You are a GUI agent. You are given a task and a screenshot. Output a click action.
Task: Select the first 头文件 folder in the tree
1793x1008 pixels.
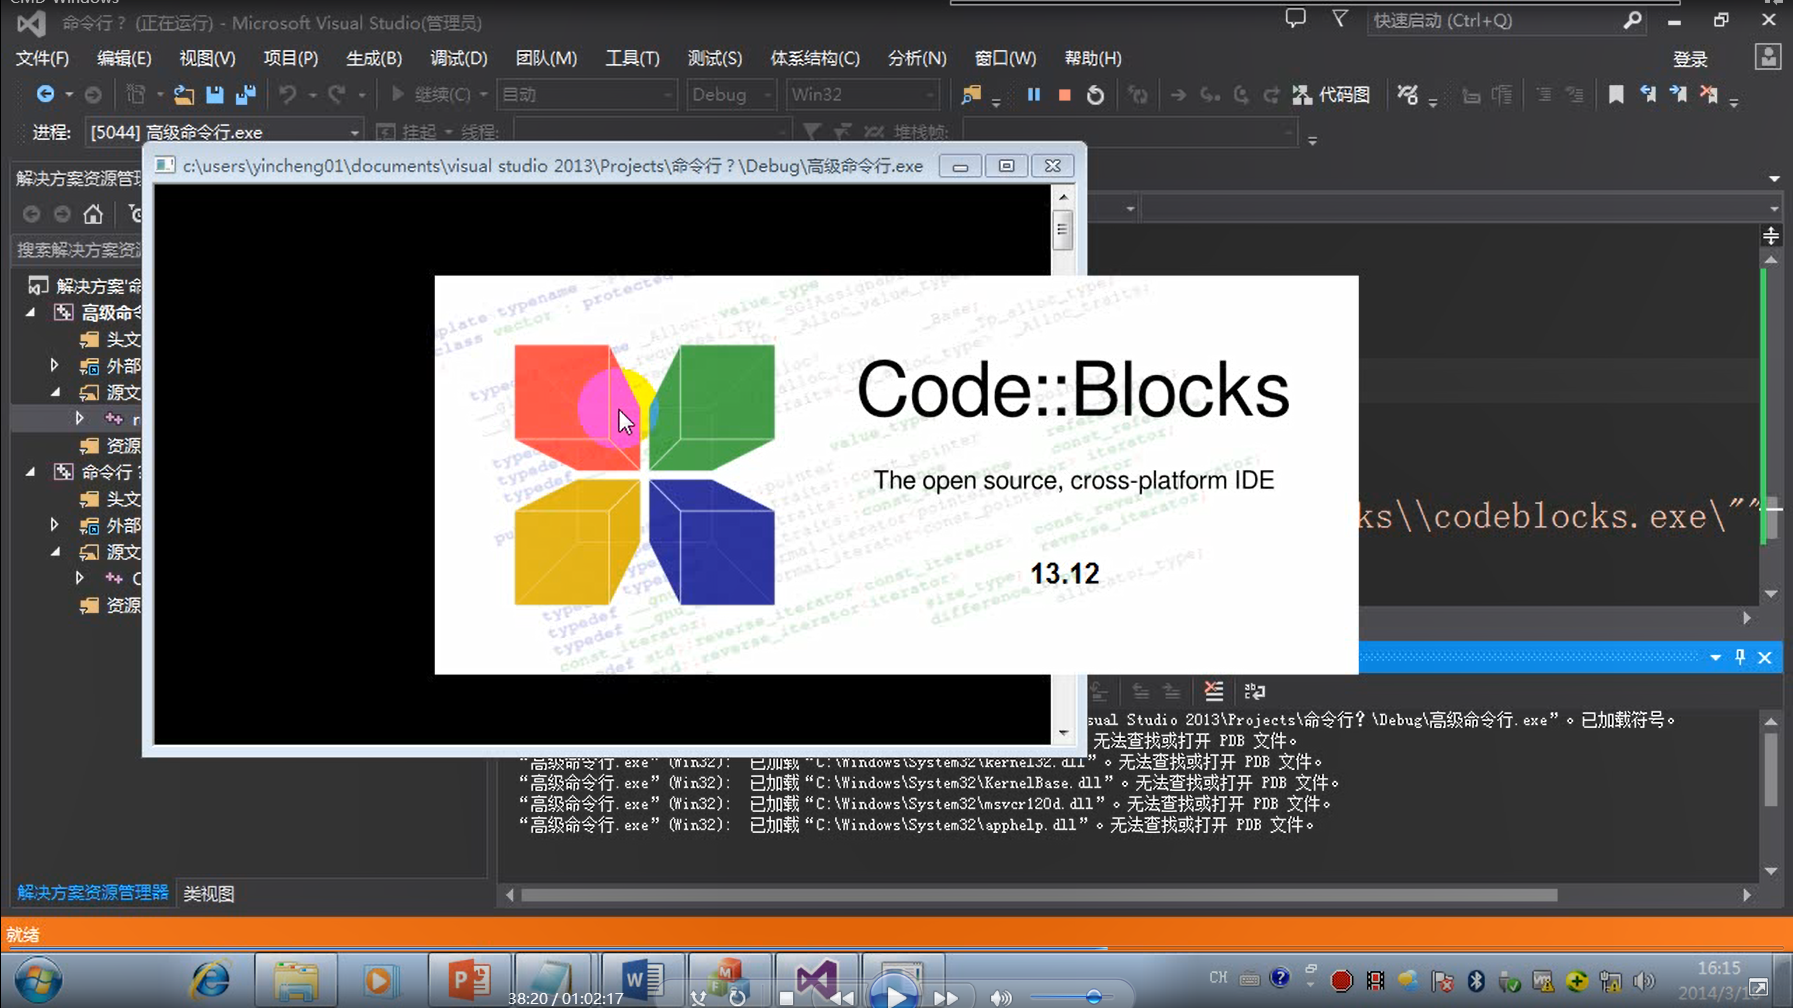(111, 340)
